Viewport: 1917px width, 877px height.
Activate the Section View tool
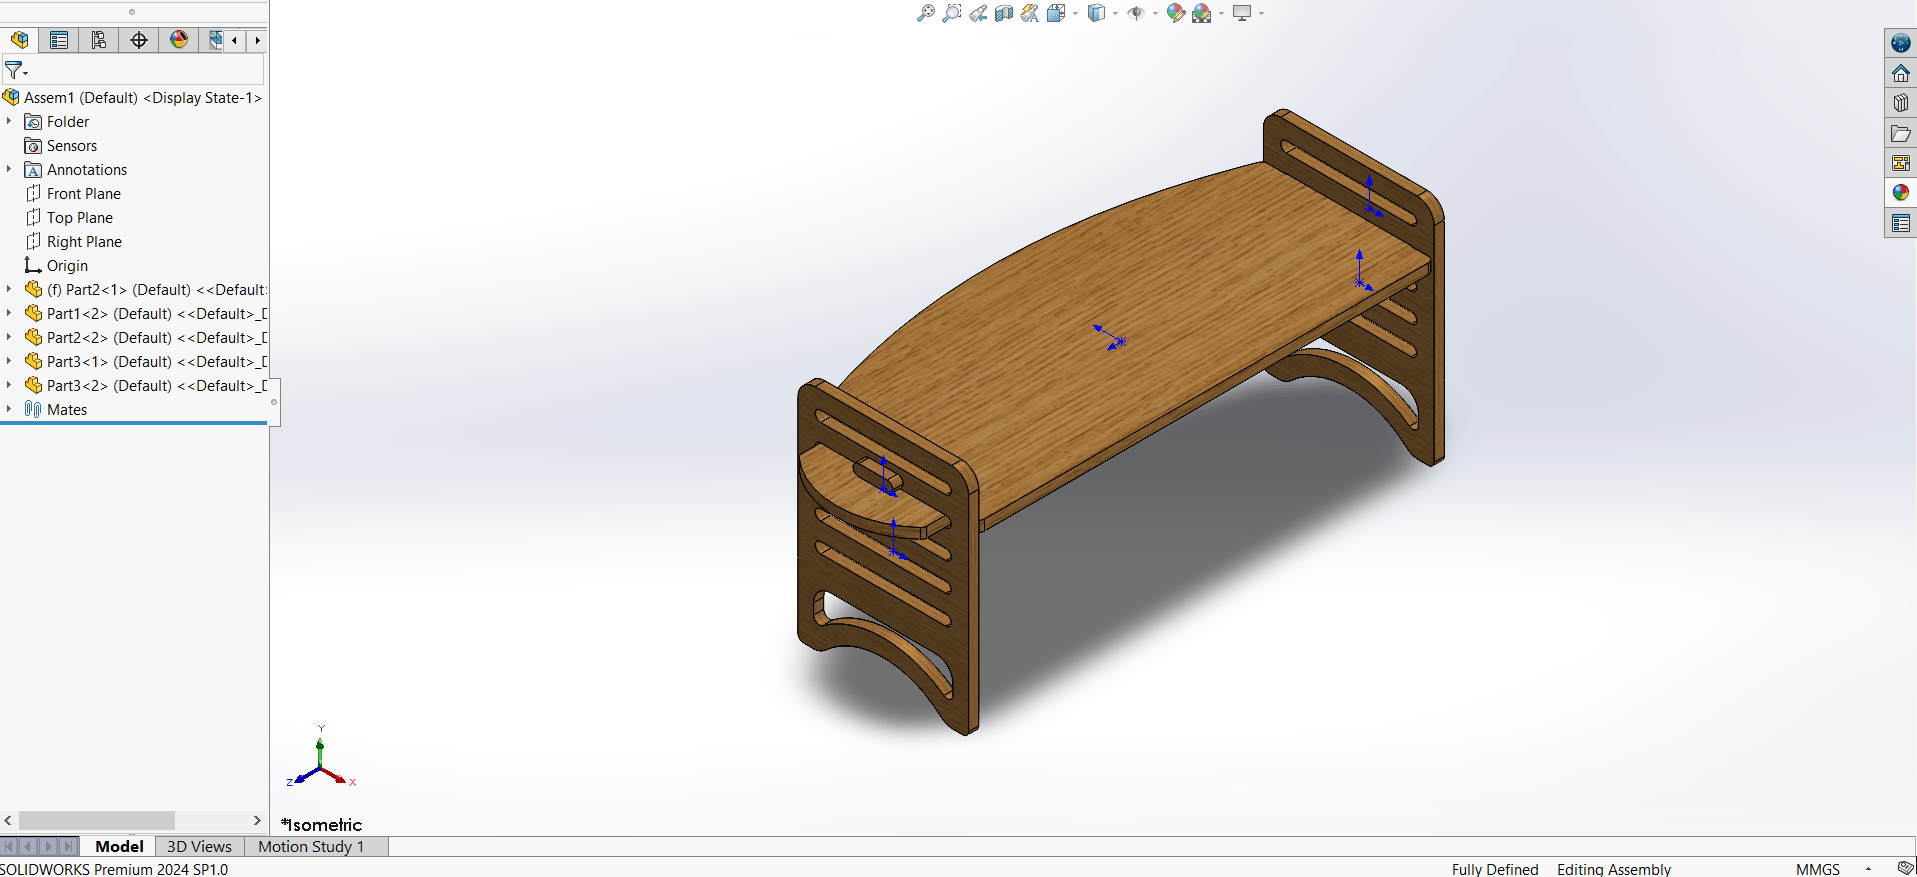pyautogui.click(x=1004, y=13)
